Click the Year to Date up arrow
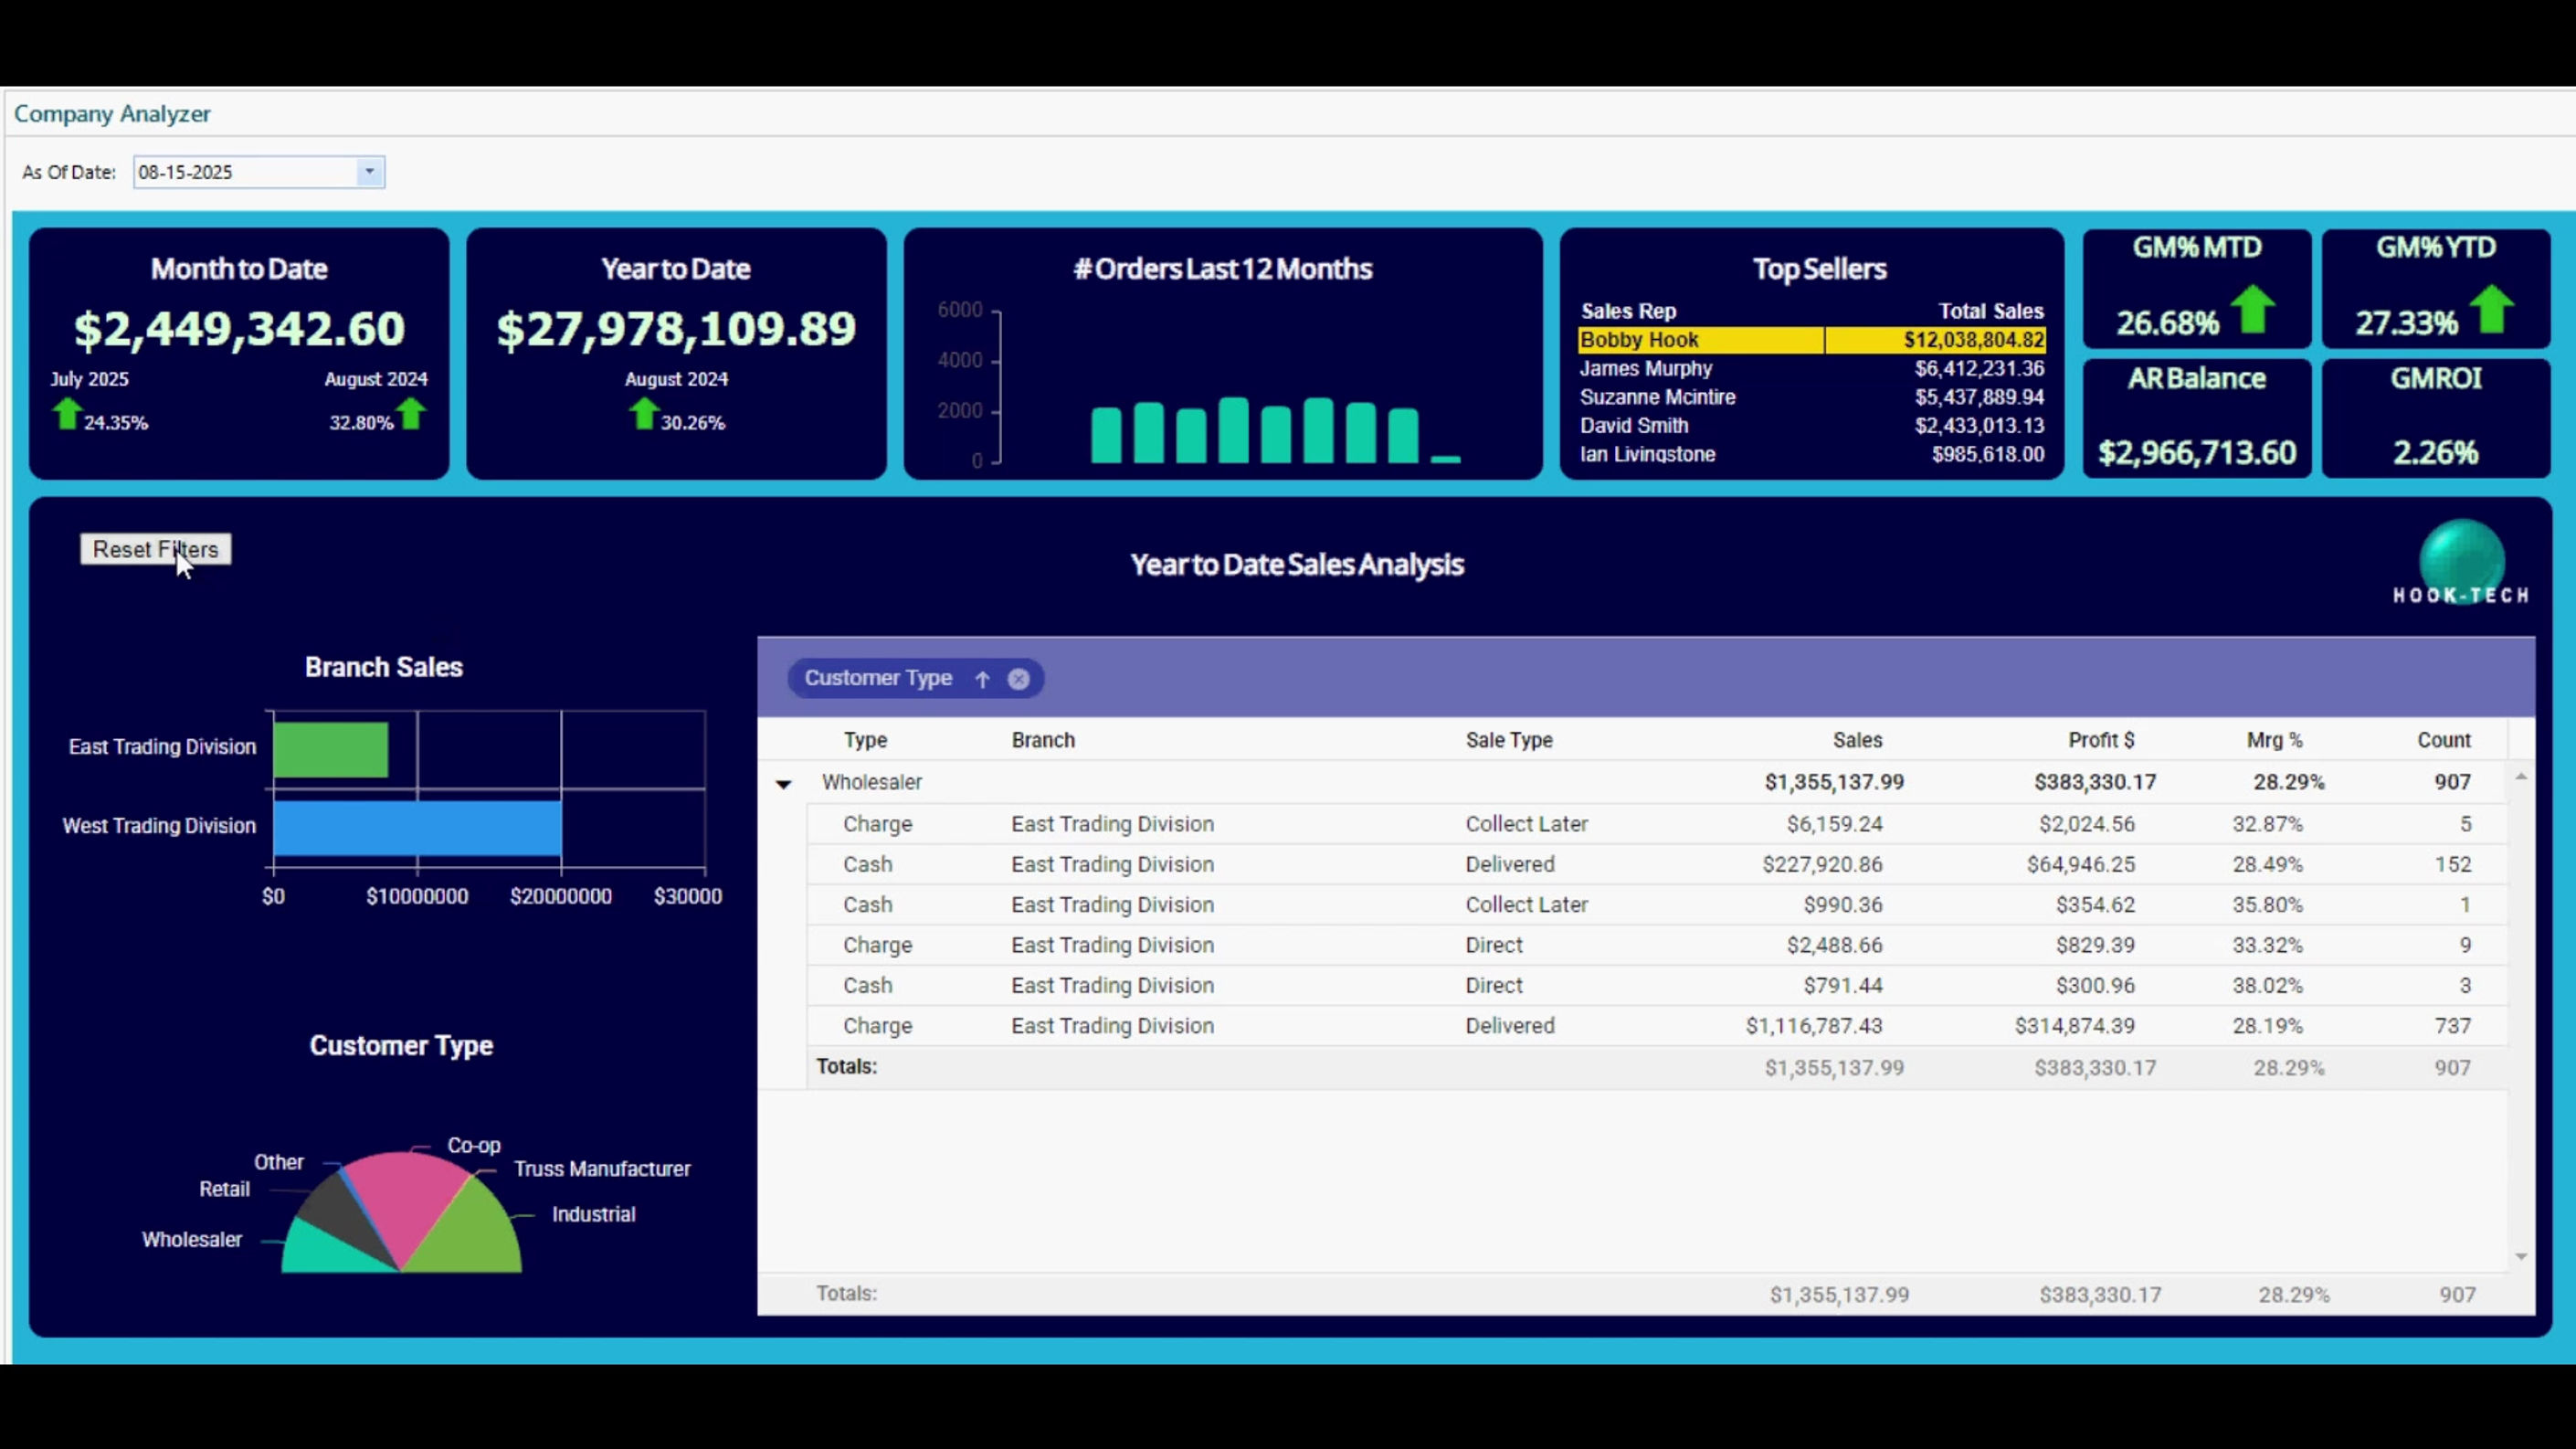Screen dimensions: 2576x1449 (x=644, y=414)
